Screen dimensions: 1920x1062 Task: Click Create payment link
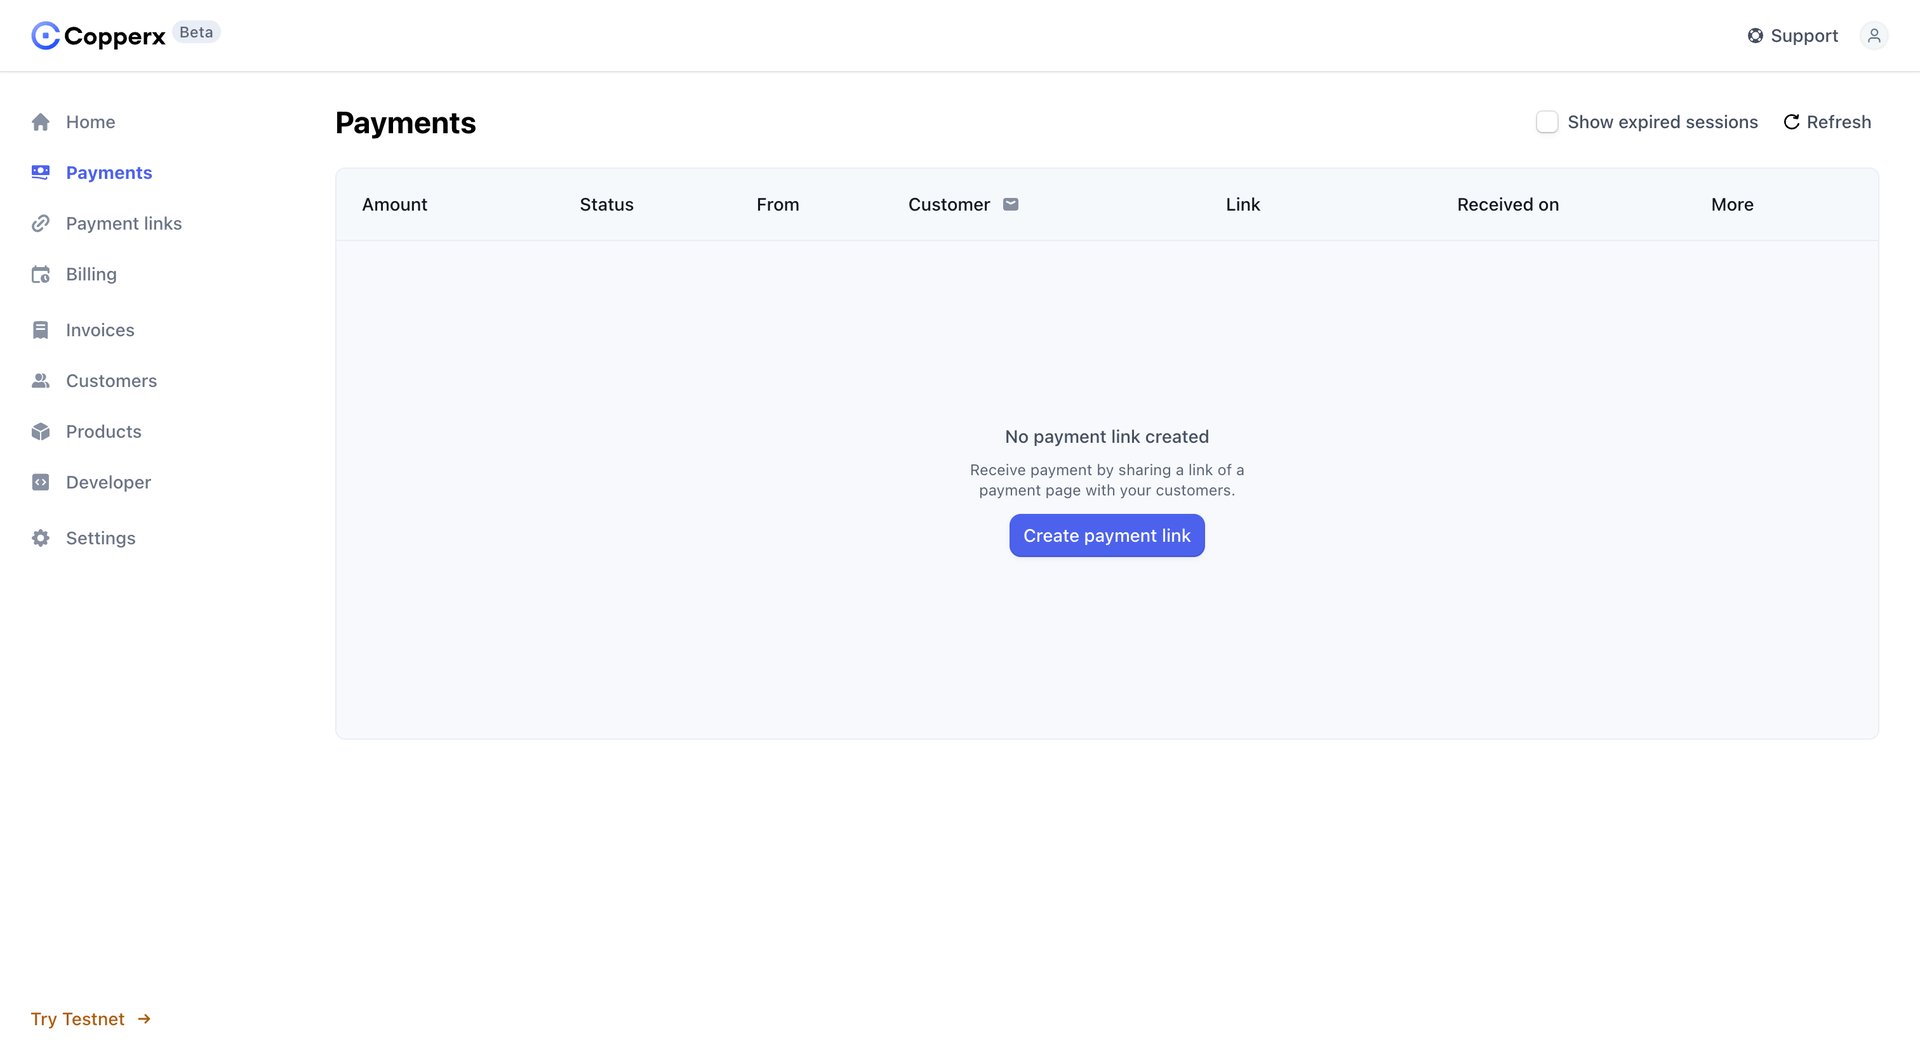click(1106, 535)
